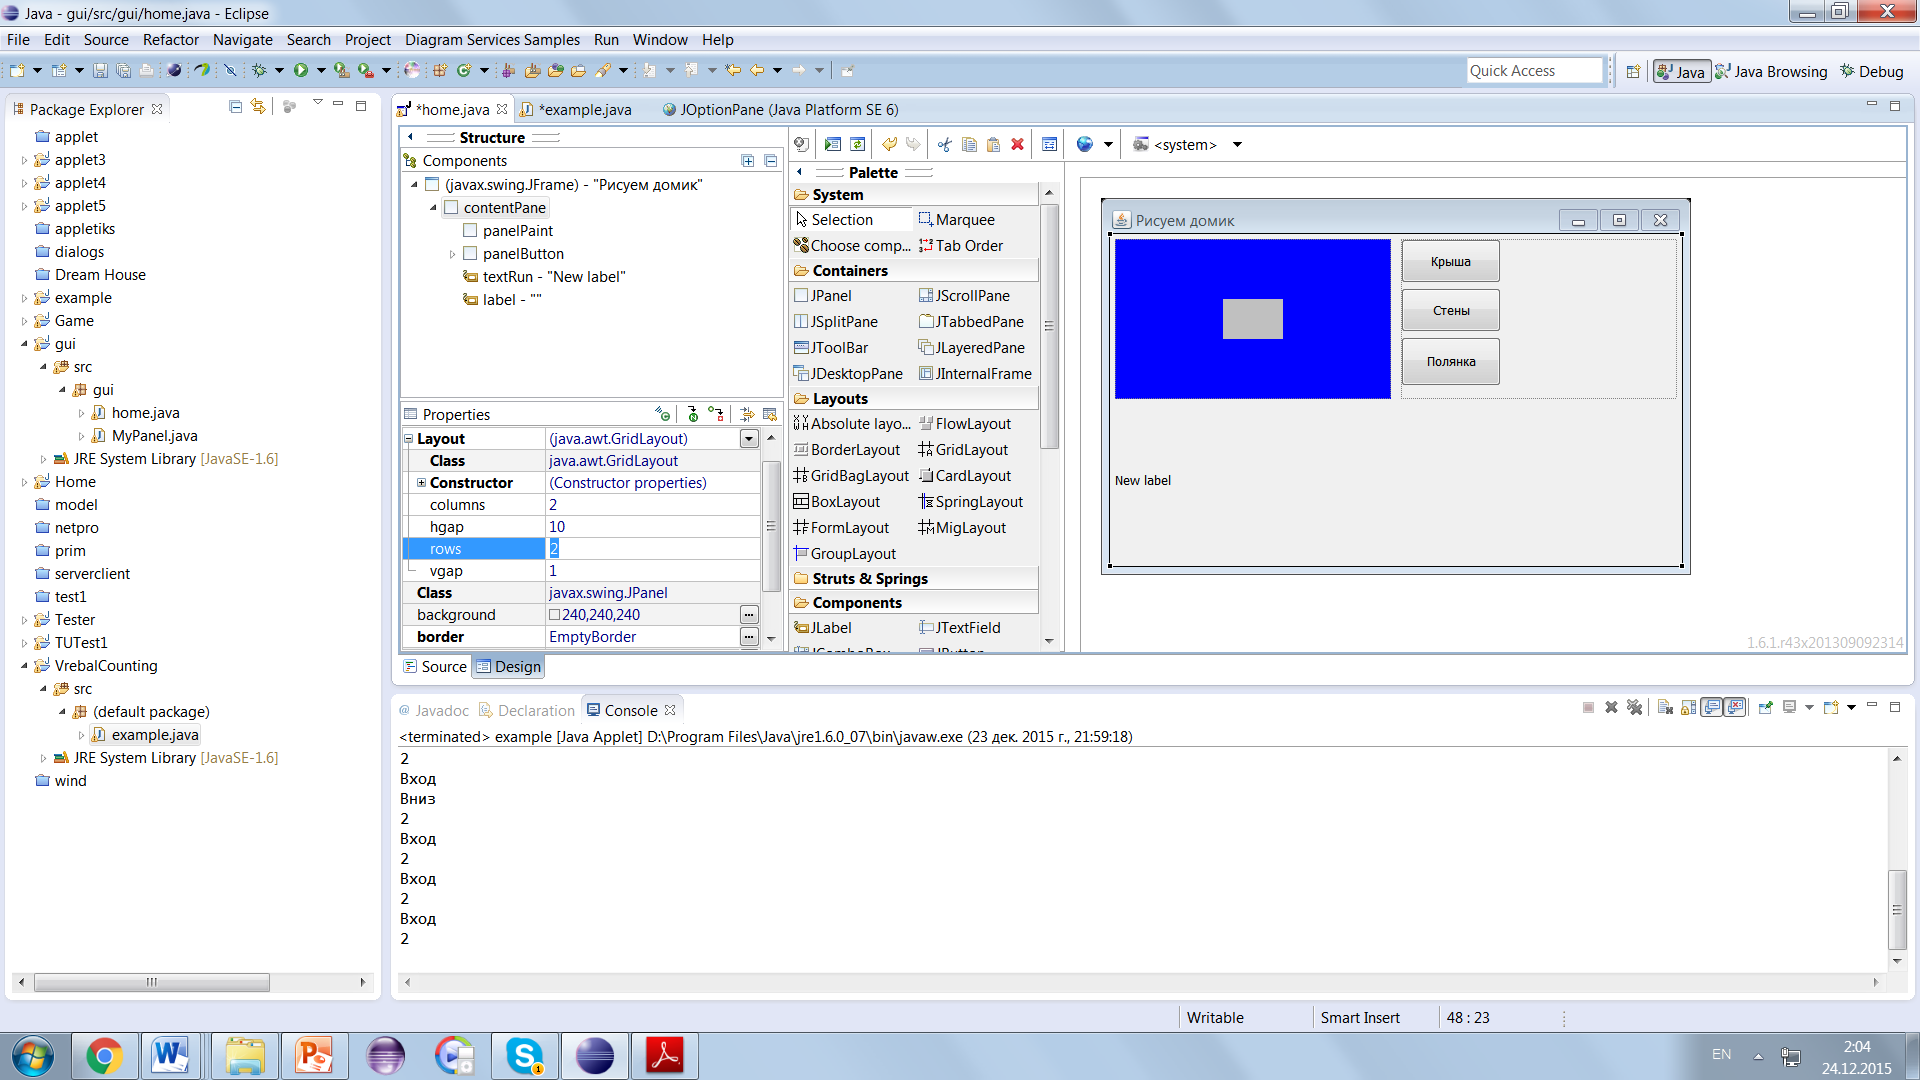This screenshot has width=1920, height=1080.
Task: Click the Copy icon in designer toolbar
Action: click(969, 144)
